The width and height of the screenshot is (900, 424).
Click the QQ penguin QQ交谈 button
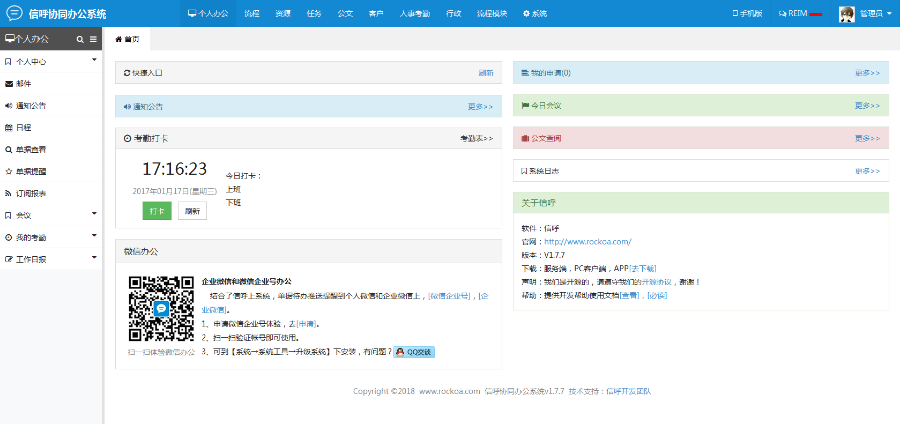pos(414,352)
